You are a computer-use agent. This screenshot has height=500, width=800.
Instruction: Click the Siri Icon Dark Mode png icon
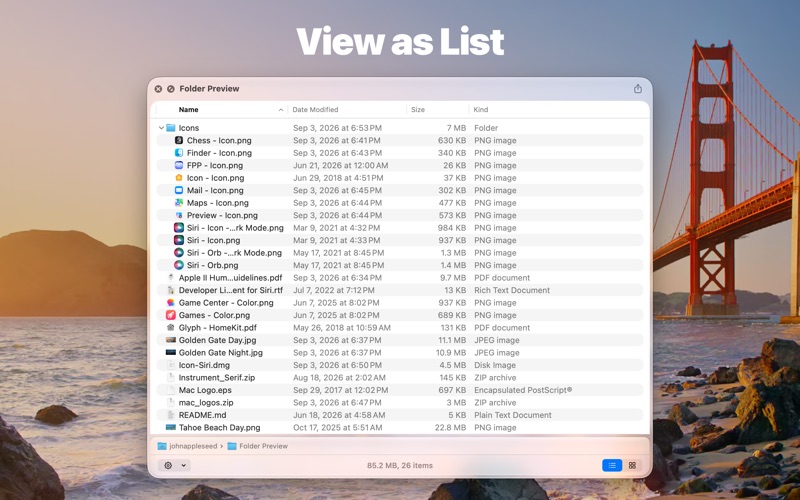click(179, 228)
